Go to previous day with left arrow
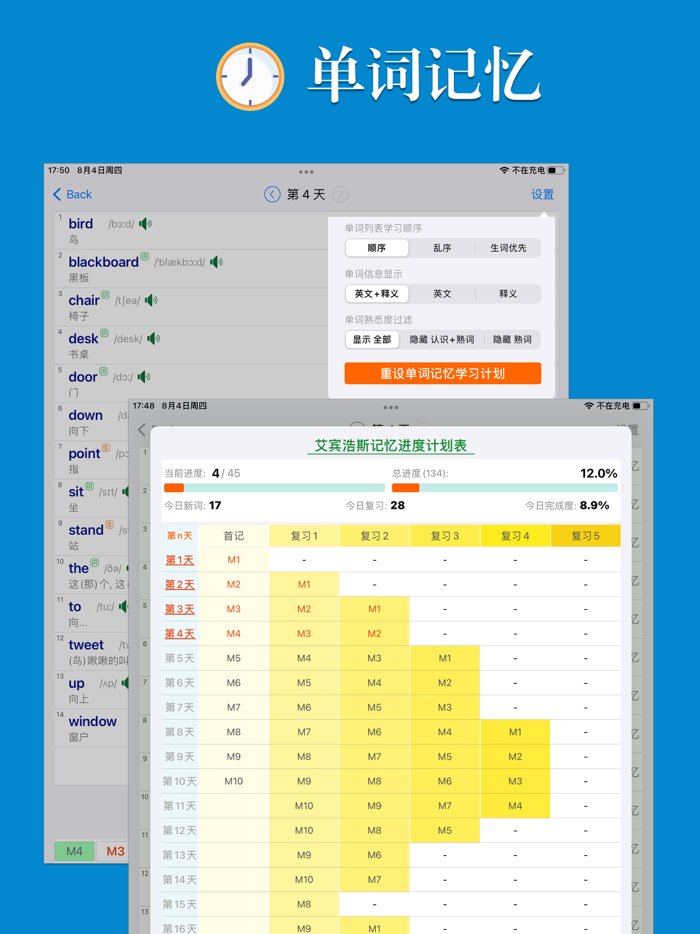Screen dimensions: 700x934 click(x=272, y=194)
